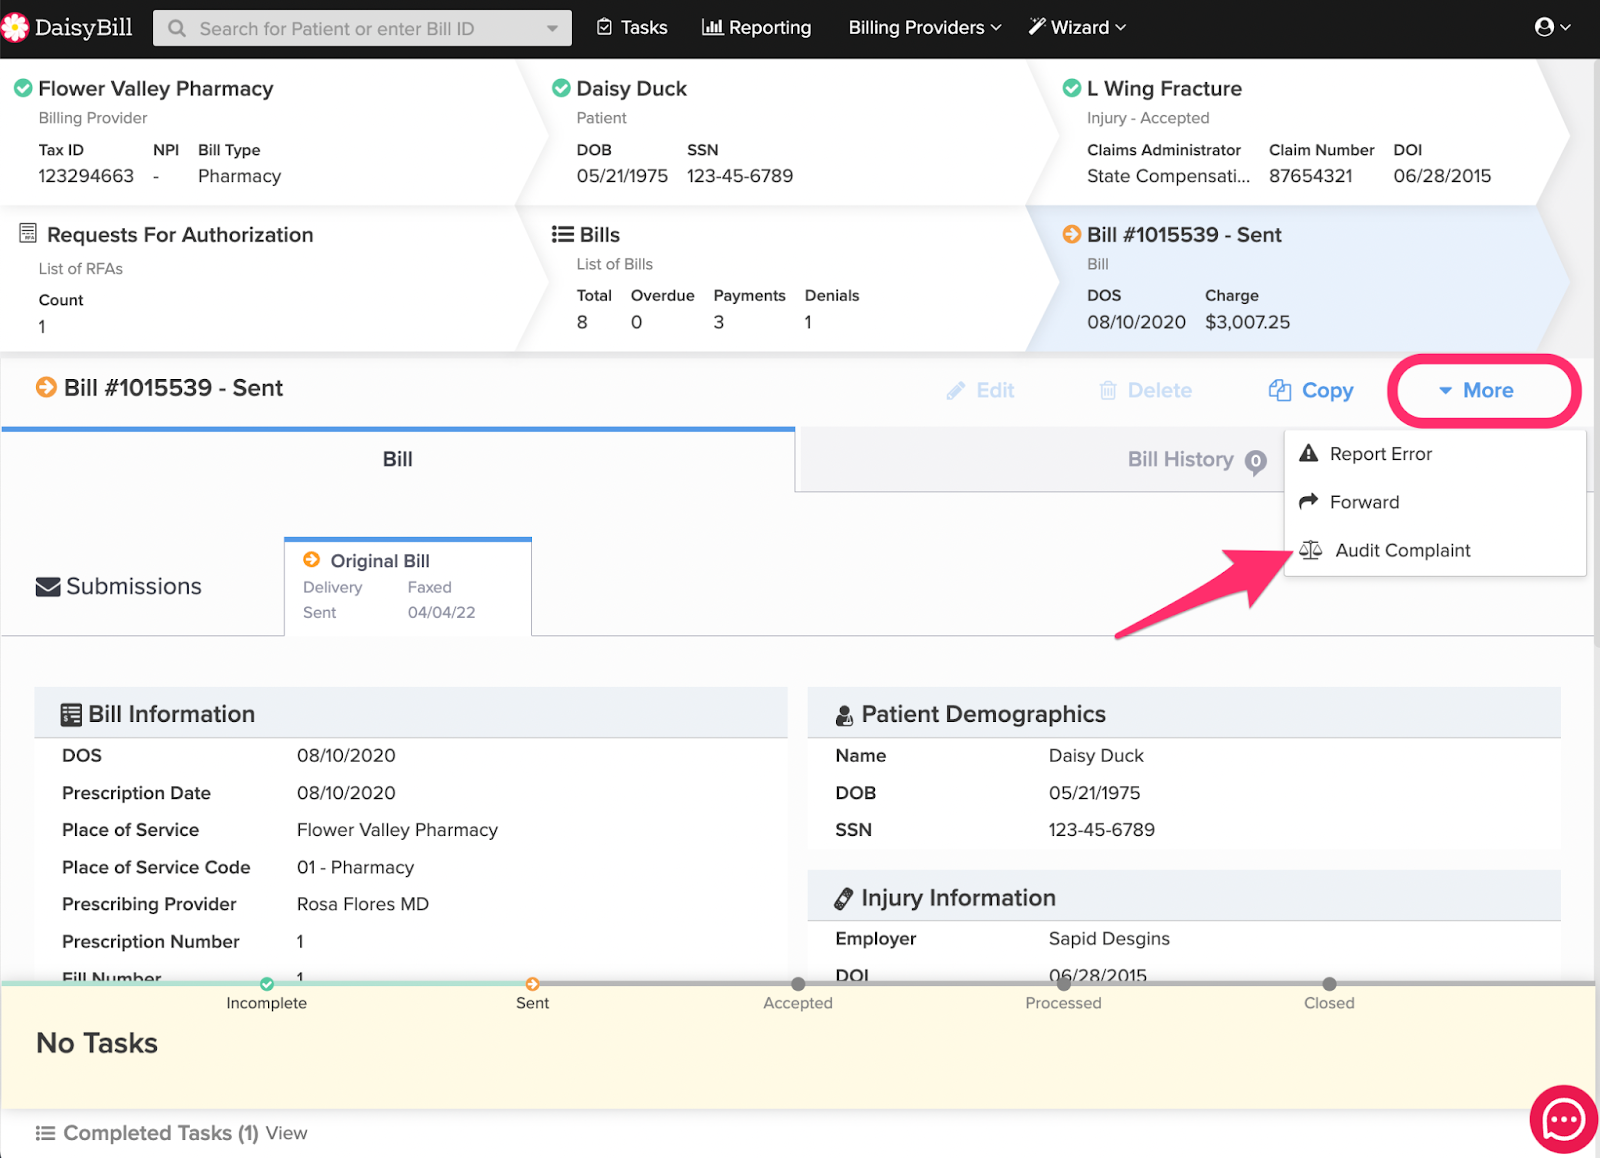Click the Injury Information bandage icon
The height and width of the screenshot is (1158, 1600).
point(844,898)
